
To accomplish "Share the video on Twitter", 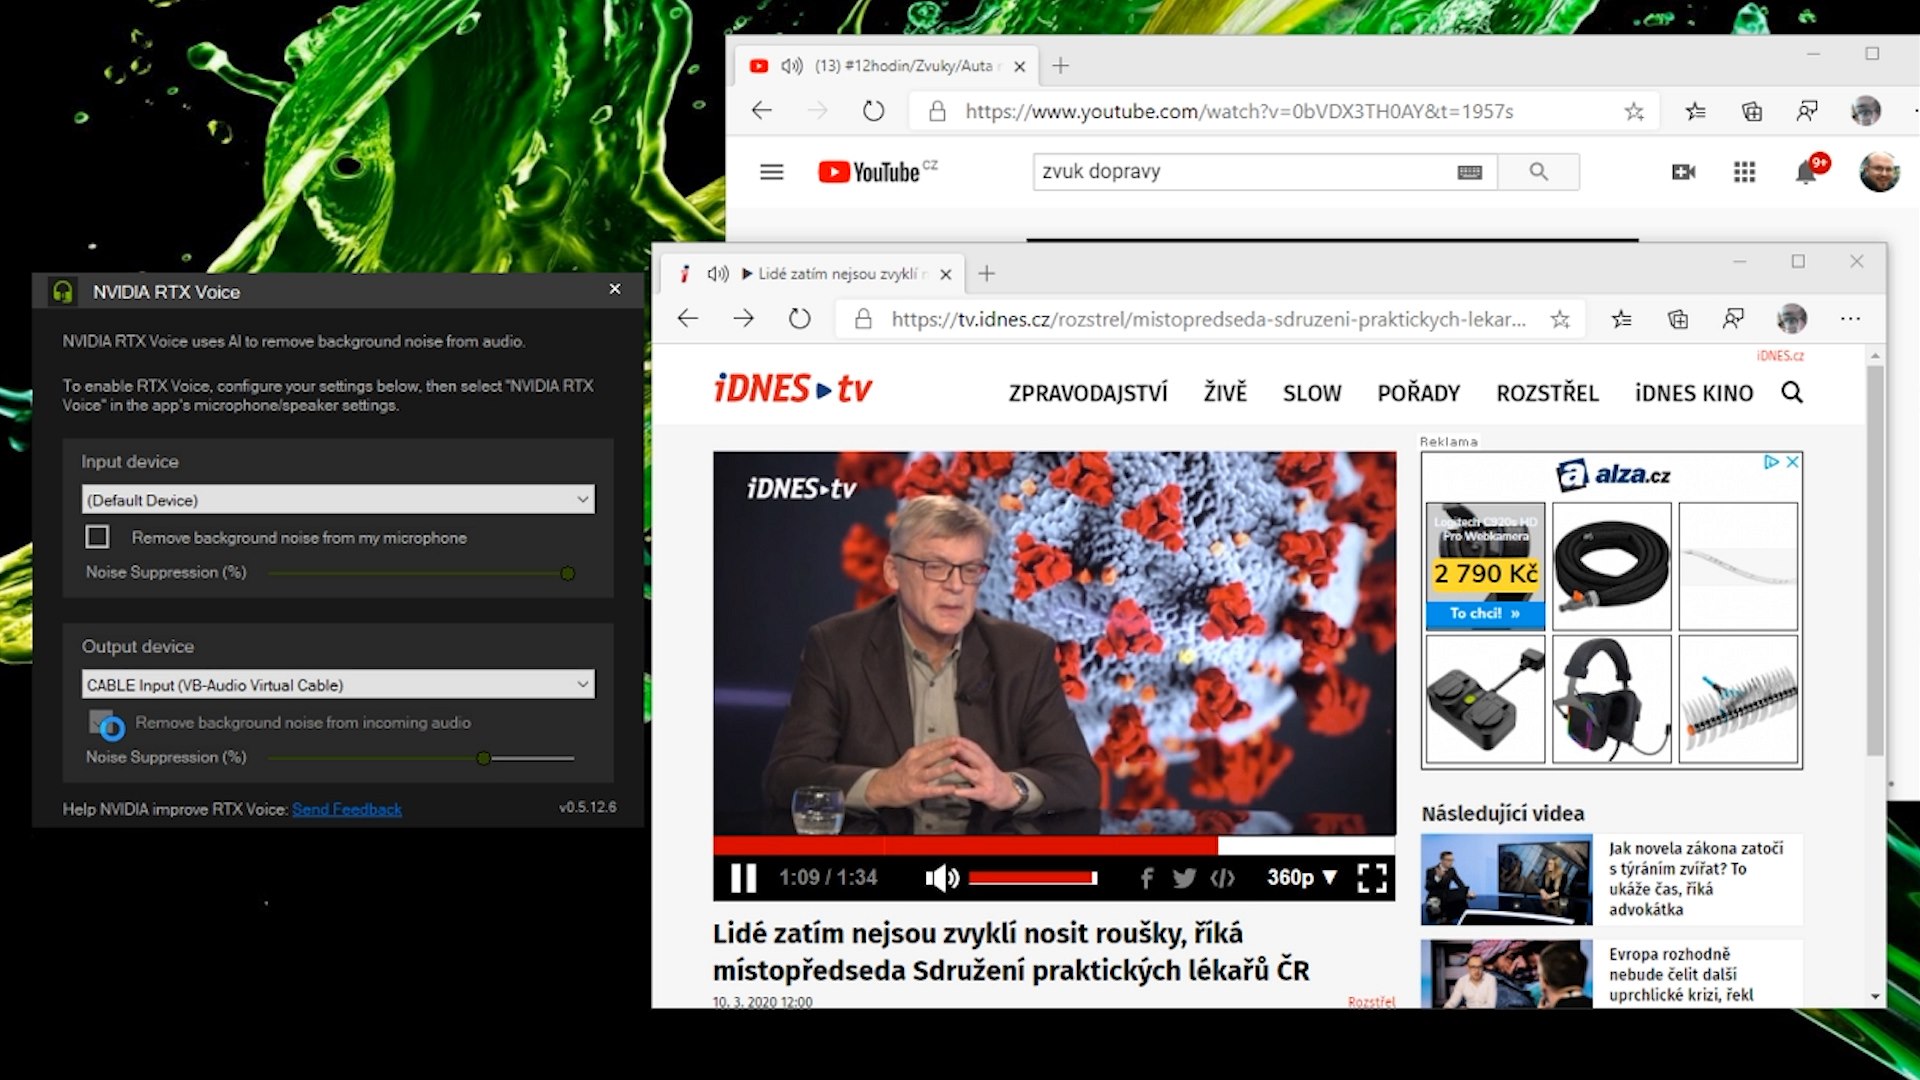I will coord(1184,878).
